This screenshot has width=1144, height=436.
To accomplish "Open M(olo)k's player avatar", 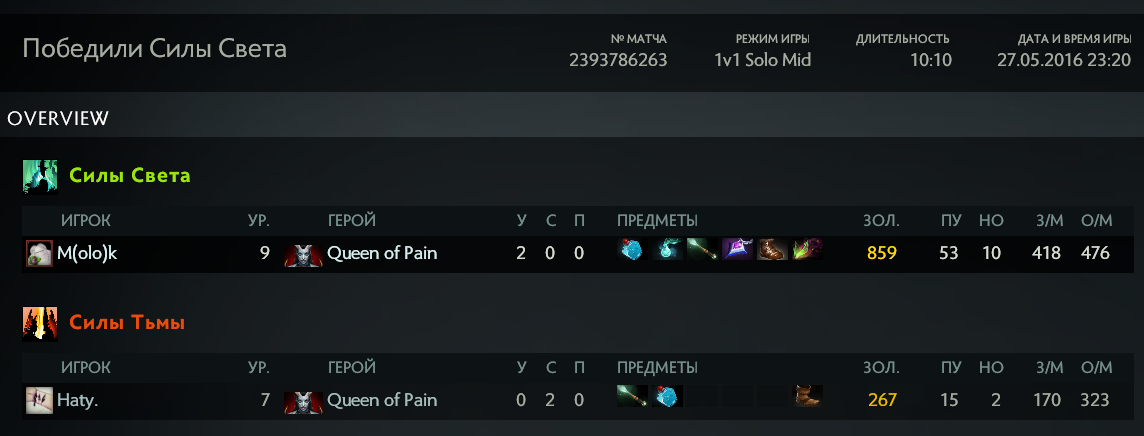I will coord(39,254).
